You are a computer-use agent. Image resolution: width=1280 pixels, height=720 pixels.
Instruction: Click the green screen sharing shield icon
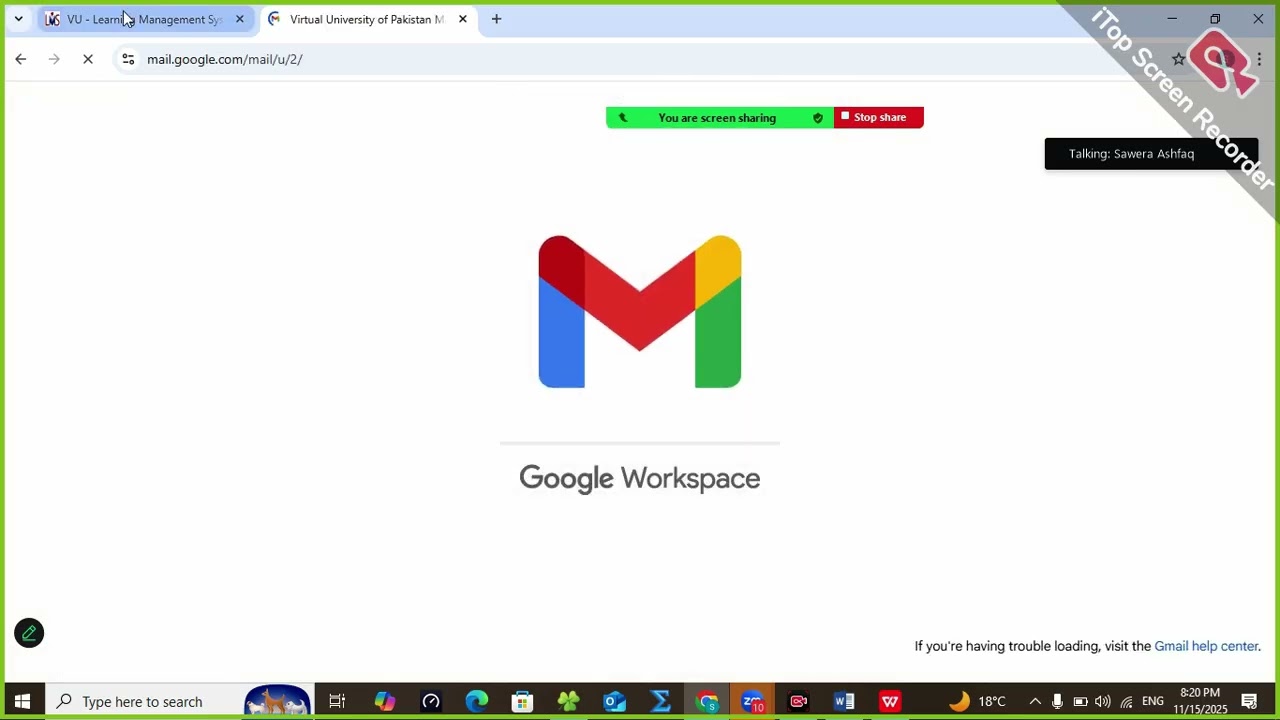(818, 118)
